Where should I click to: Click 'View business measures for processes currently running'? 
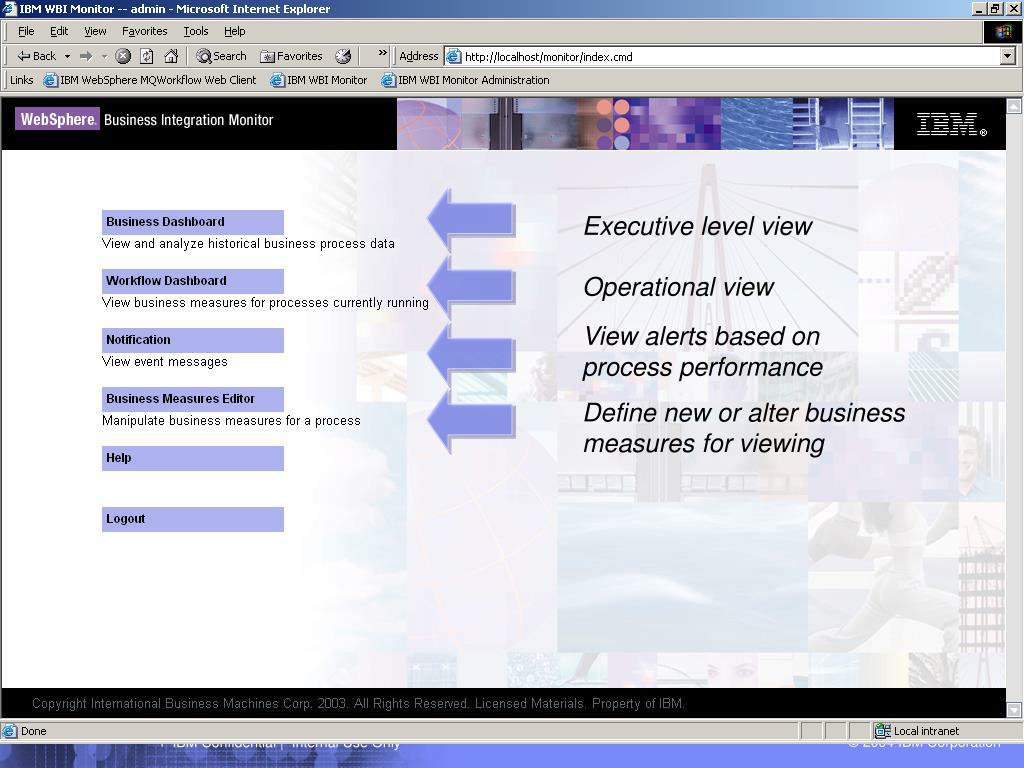click(x=265, y=302)
